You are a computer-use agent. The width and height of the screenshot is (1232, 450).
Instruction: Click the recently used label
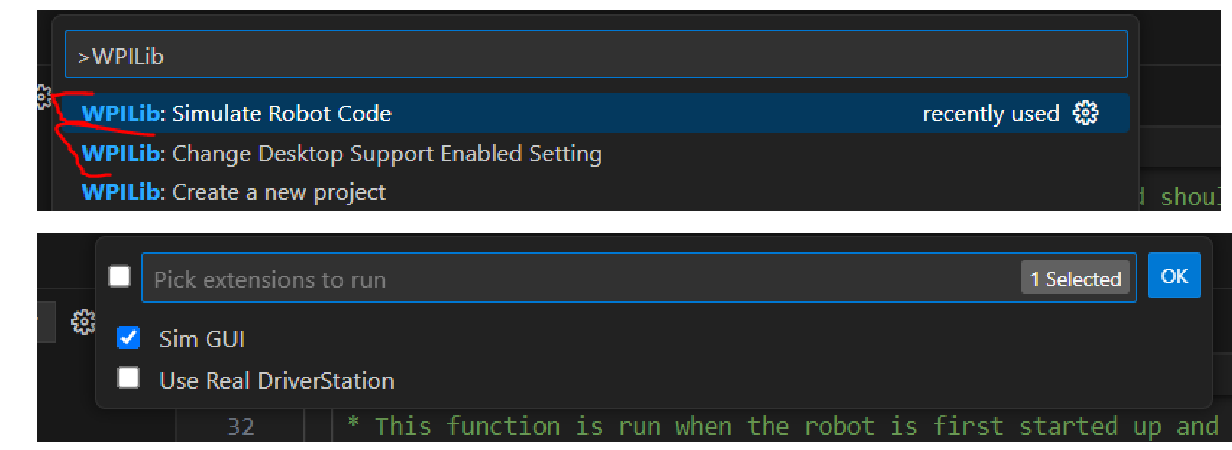(991, 114)
